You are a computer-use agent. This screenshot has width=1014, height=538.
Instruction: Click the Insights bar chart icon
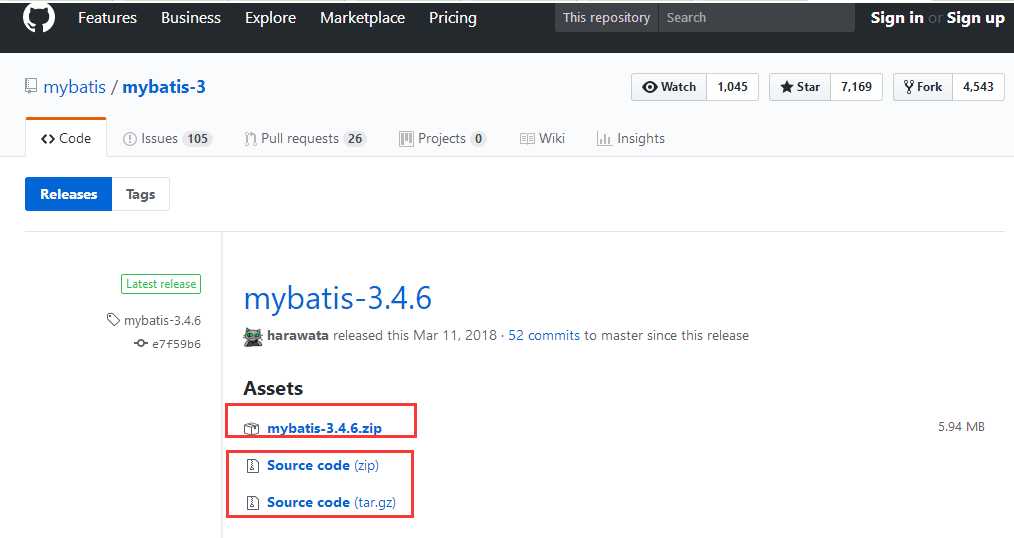point(604,139)
